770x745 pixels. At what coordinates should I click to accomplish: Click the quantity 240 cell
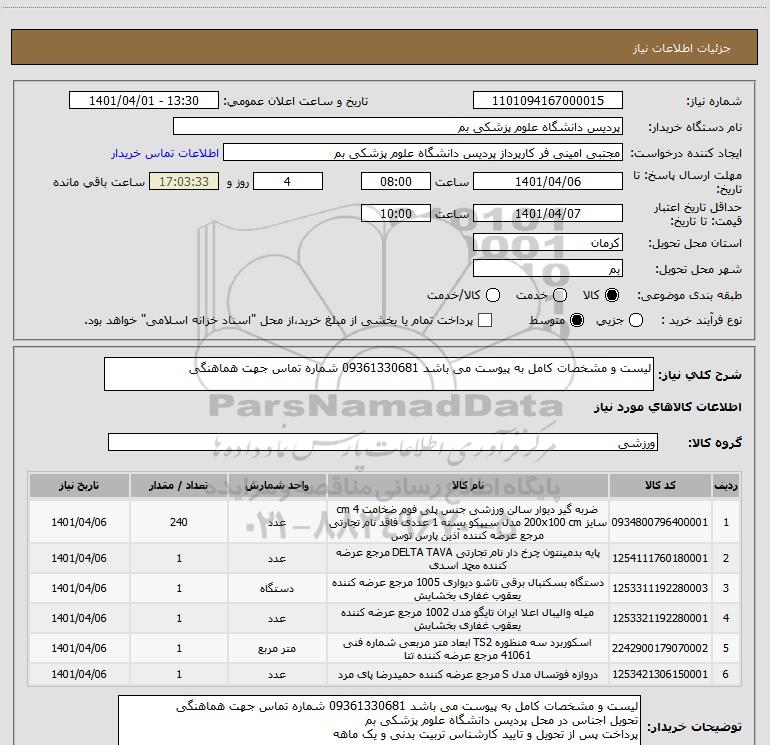pos(179,522)
